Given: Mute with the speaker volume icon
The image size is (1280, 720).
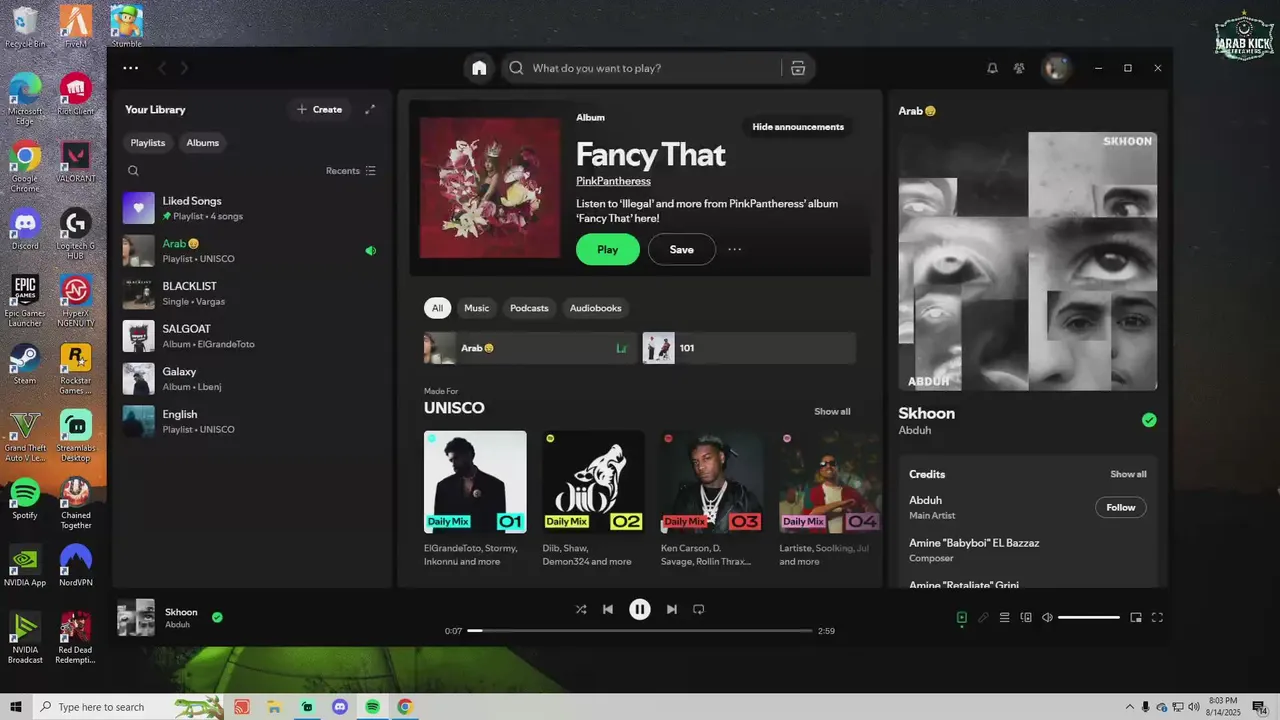Looking at the screenshot, I should coord(1047,617).
